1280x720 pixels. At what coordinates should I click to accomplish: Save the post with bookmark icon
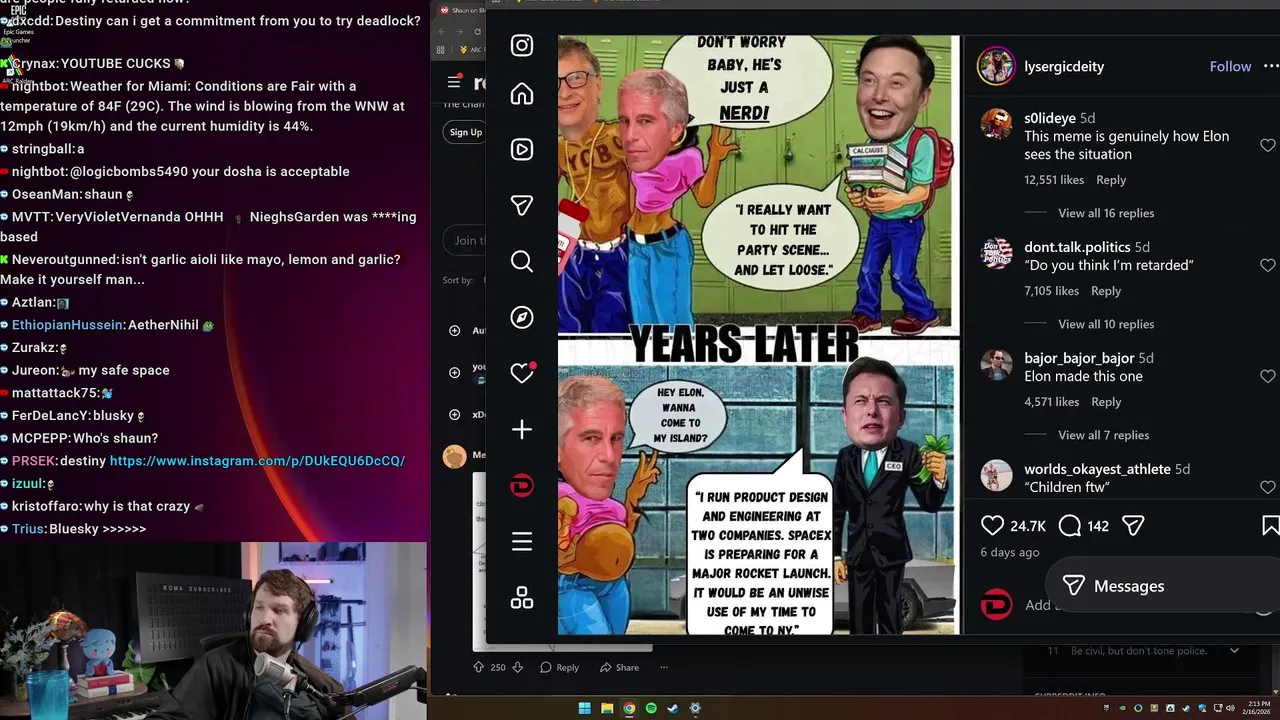[x=1270, y=525]
